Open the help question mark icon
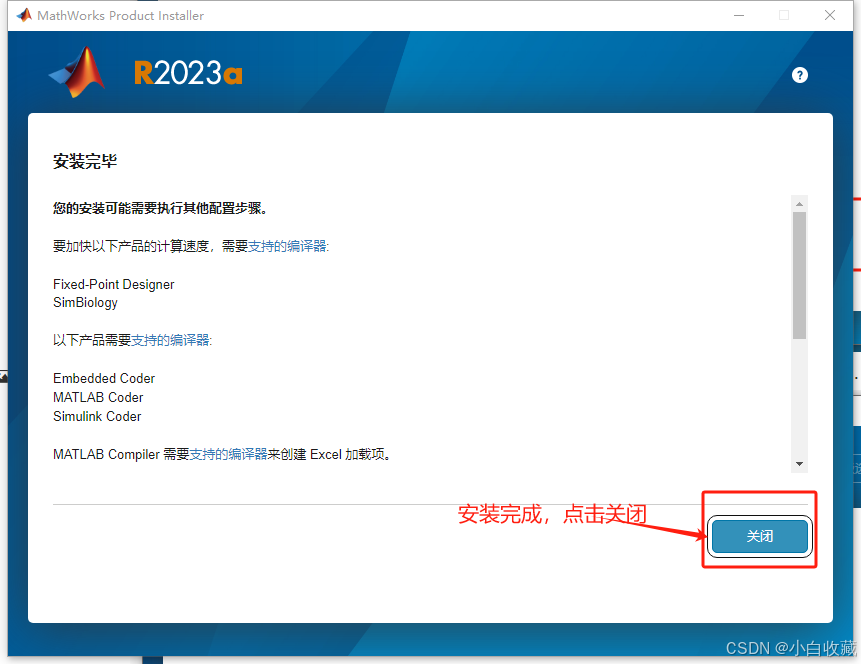The image size is (861, 664). [x=800, y=75]
